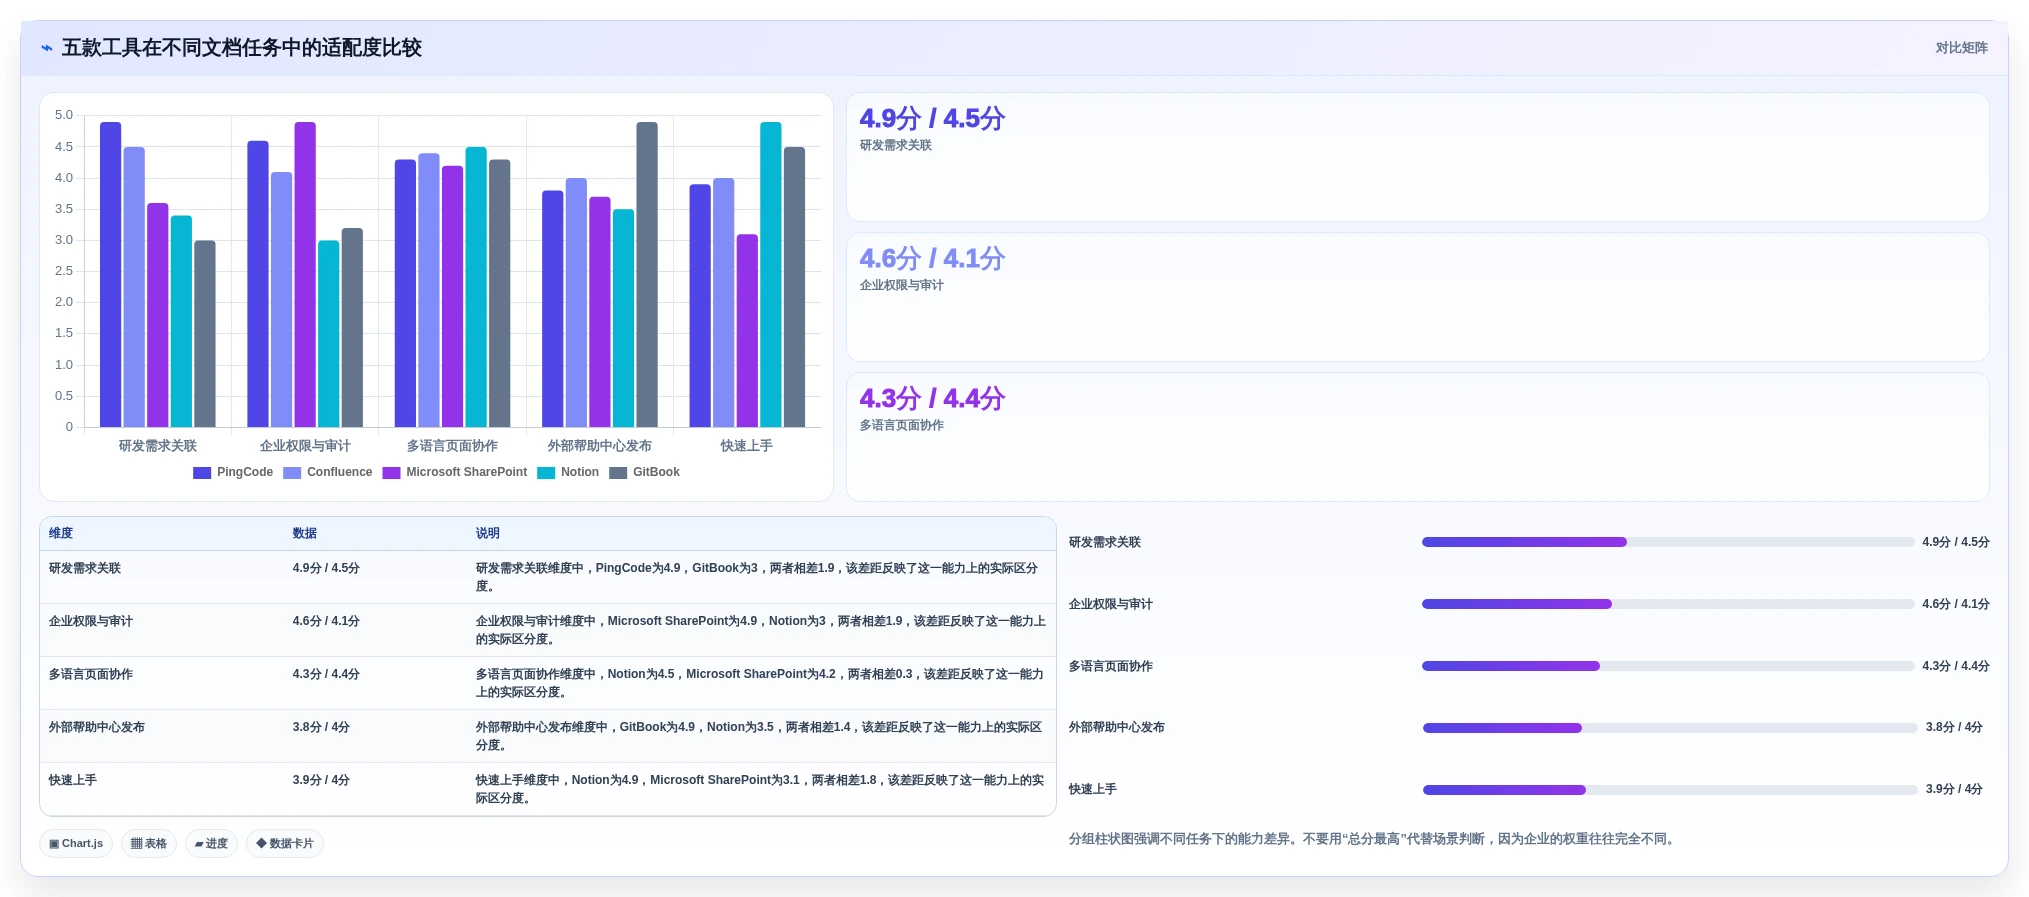Click the 说明 column header

[488, 534]
